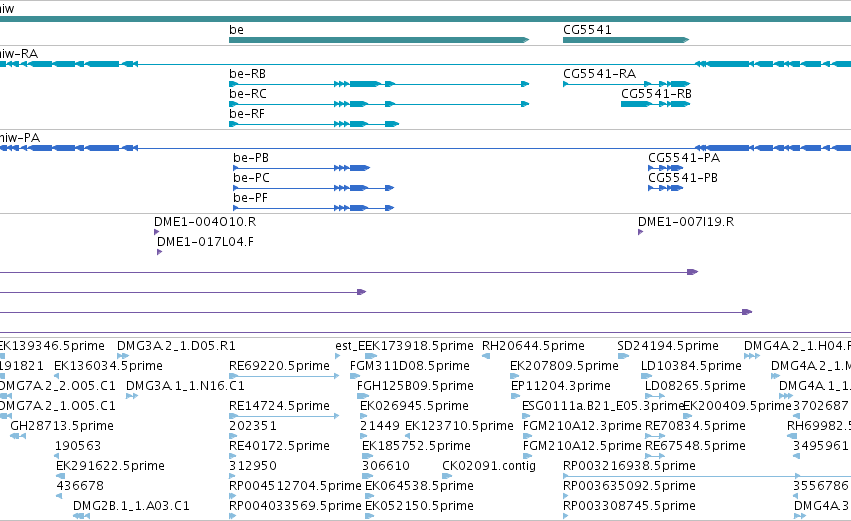The height and width of the screenshot is (521, 851).
Task: Select the SD24194.5prime EST label
Action: [x=668, y=346]
